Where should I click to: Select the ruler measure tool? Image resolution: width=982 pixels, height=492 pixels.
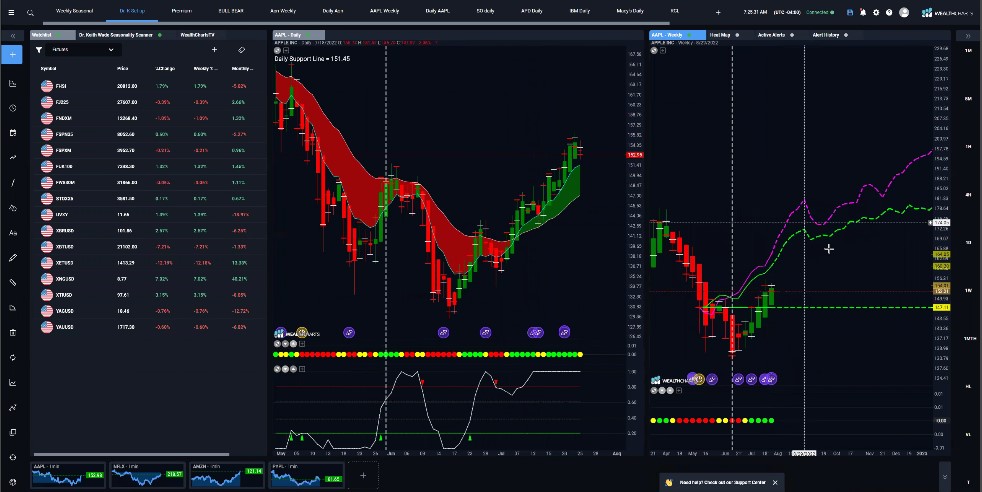tap(13, 283)
